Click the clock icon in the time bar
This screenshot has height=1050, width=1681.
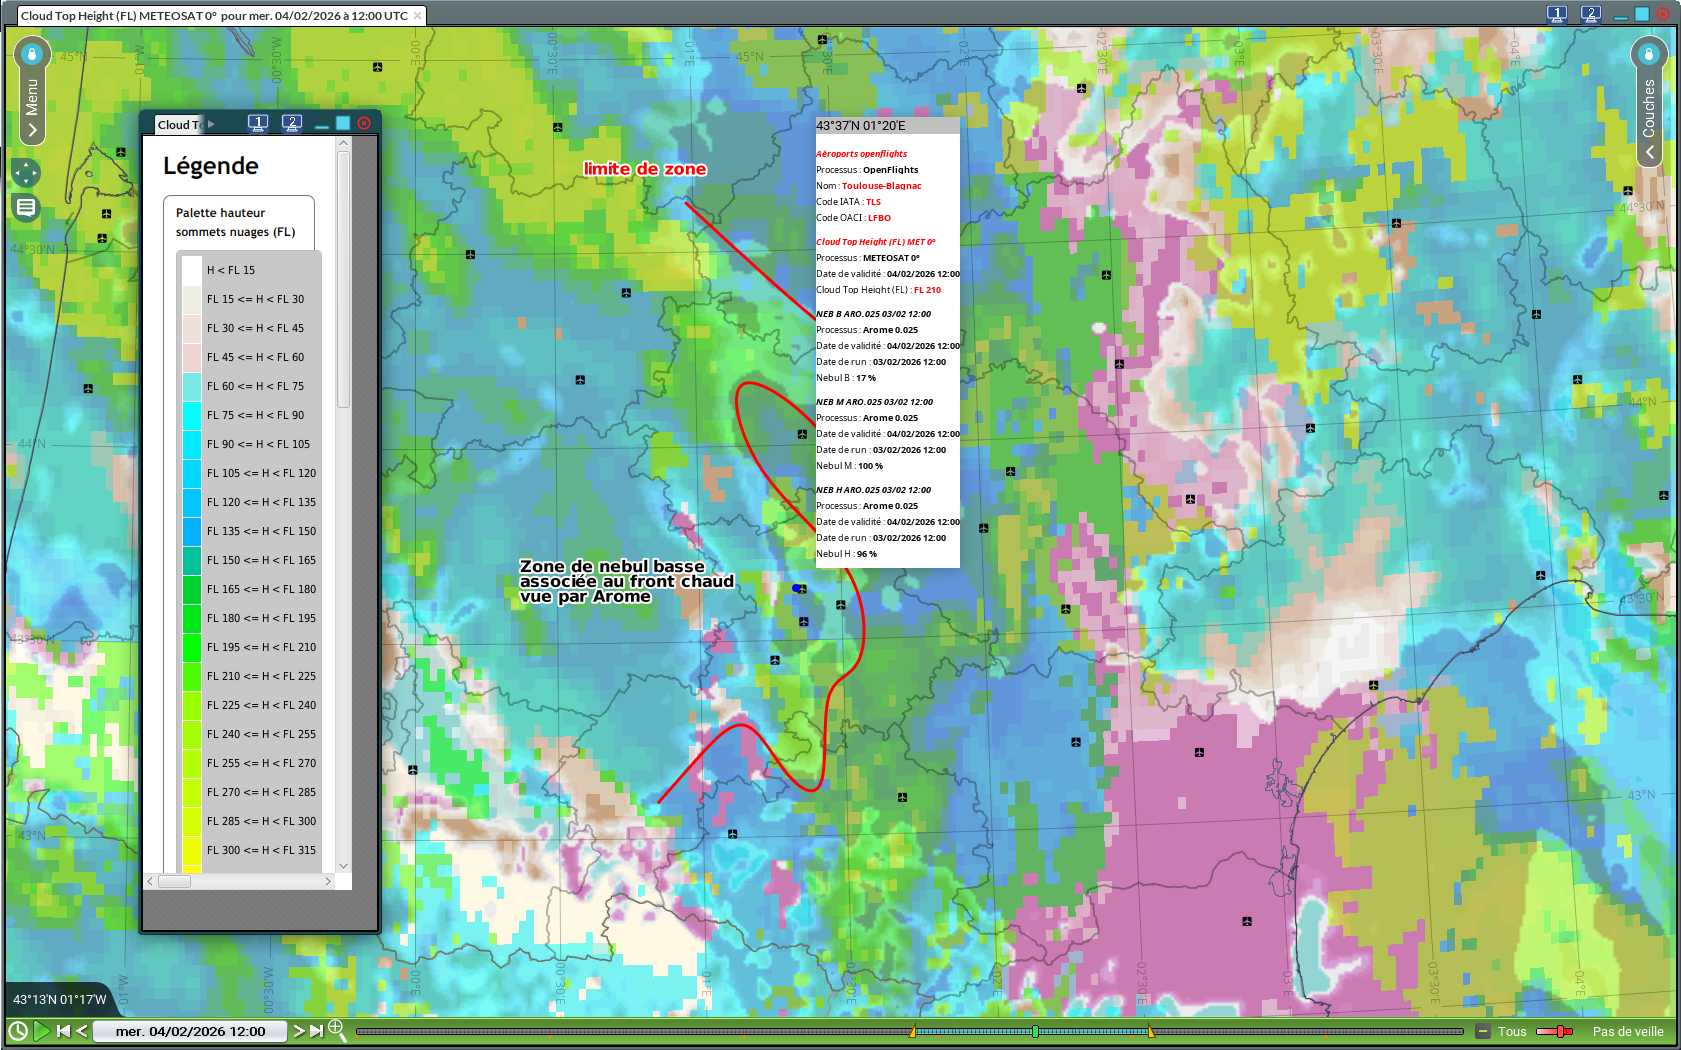[18, 1031]
